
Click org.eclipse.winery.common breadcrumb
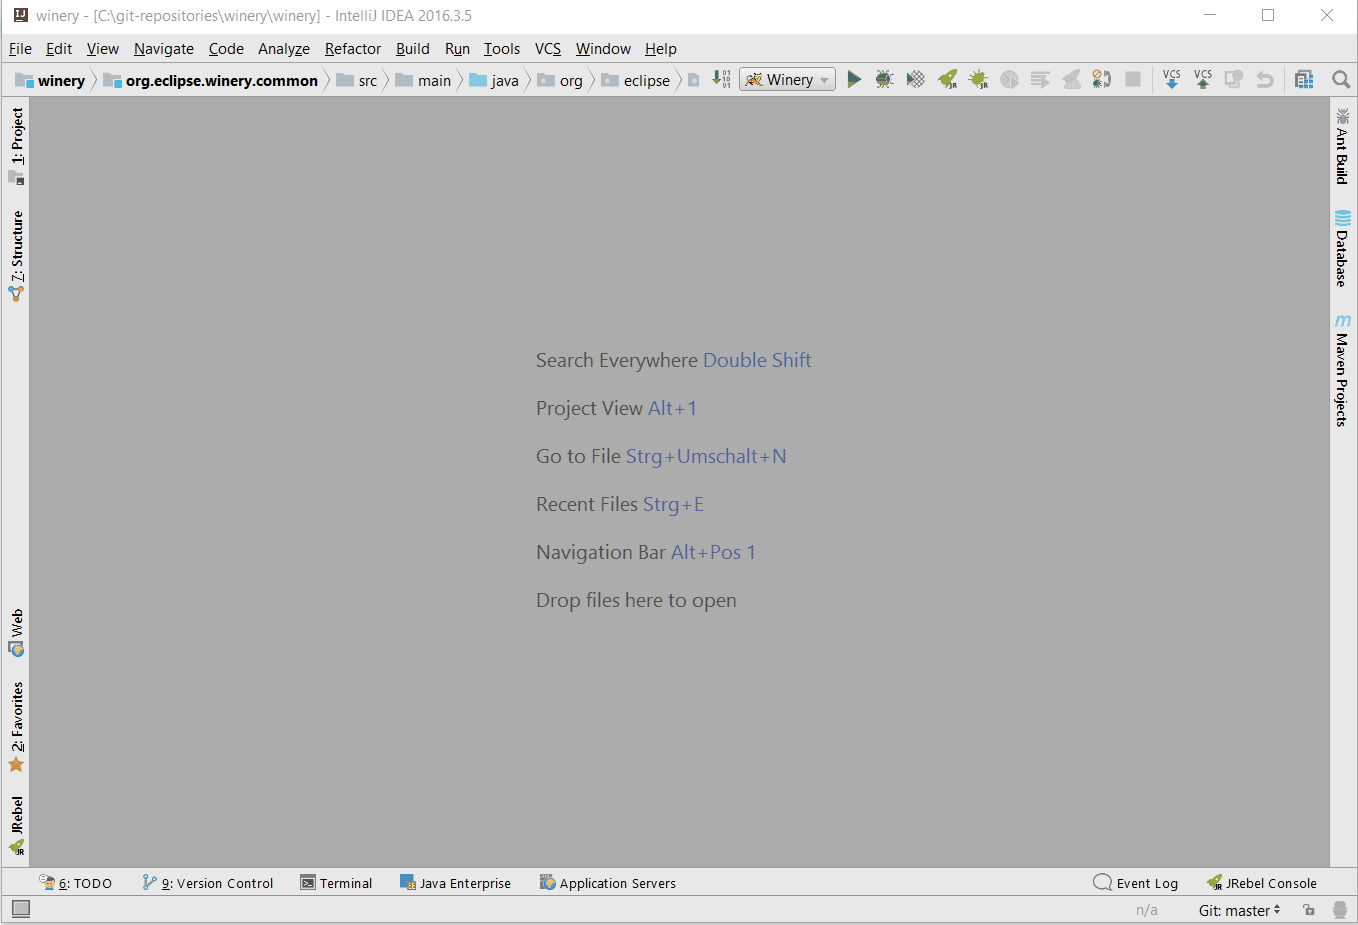tap(211, 80)
